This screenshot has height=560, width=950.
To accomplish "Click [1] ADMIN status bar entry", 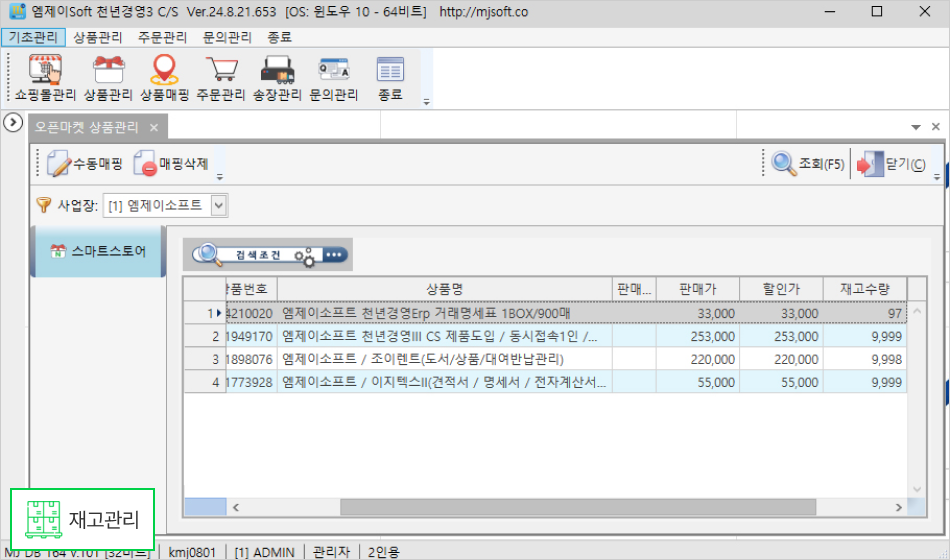I will pyautogui.click(x=264, y=552).
